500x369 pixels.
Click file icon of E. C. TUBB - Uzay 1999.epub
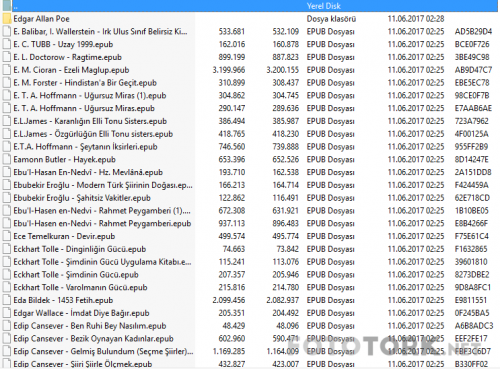point(7,44)
